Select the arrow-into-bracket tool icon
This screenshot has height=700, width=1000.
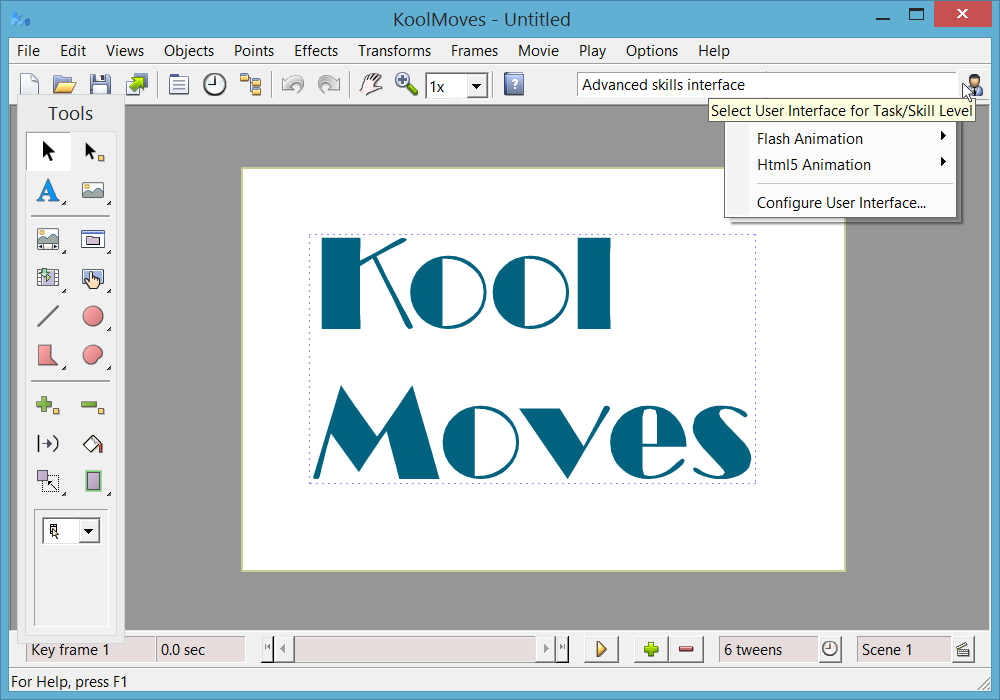pyautogui.click(x=48, y=443)
